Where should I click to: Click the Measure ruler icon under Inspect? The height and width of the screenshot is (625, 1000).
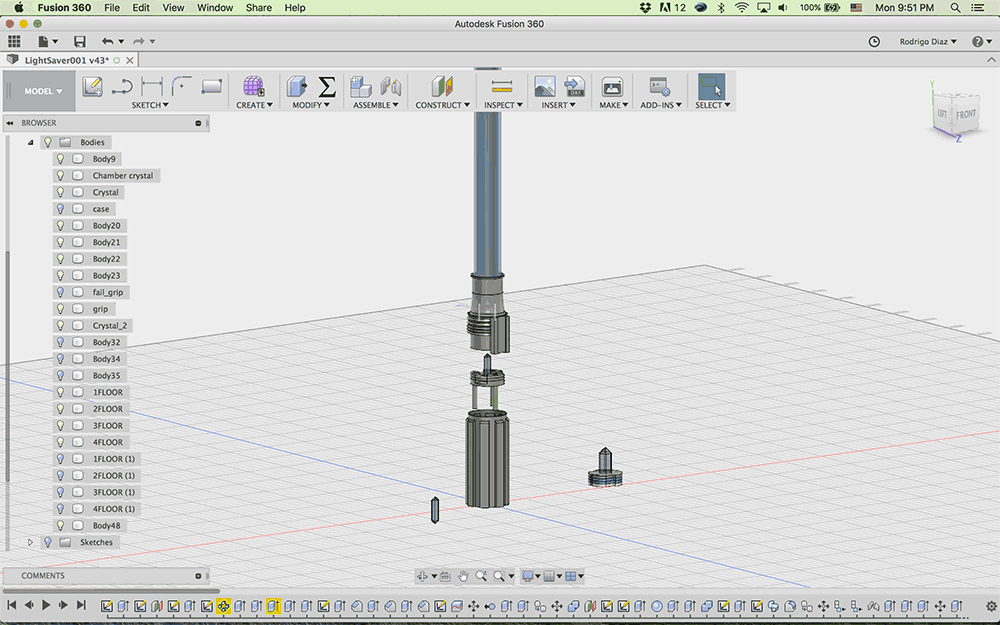pos(502,86)
